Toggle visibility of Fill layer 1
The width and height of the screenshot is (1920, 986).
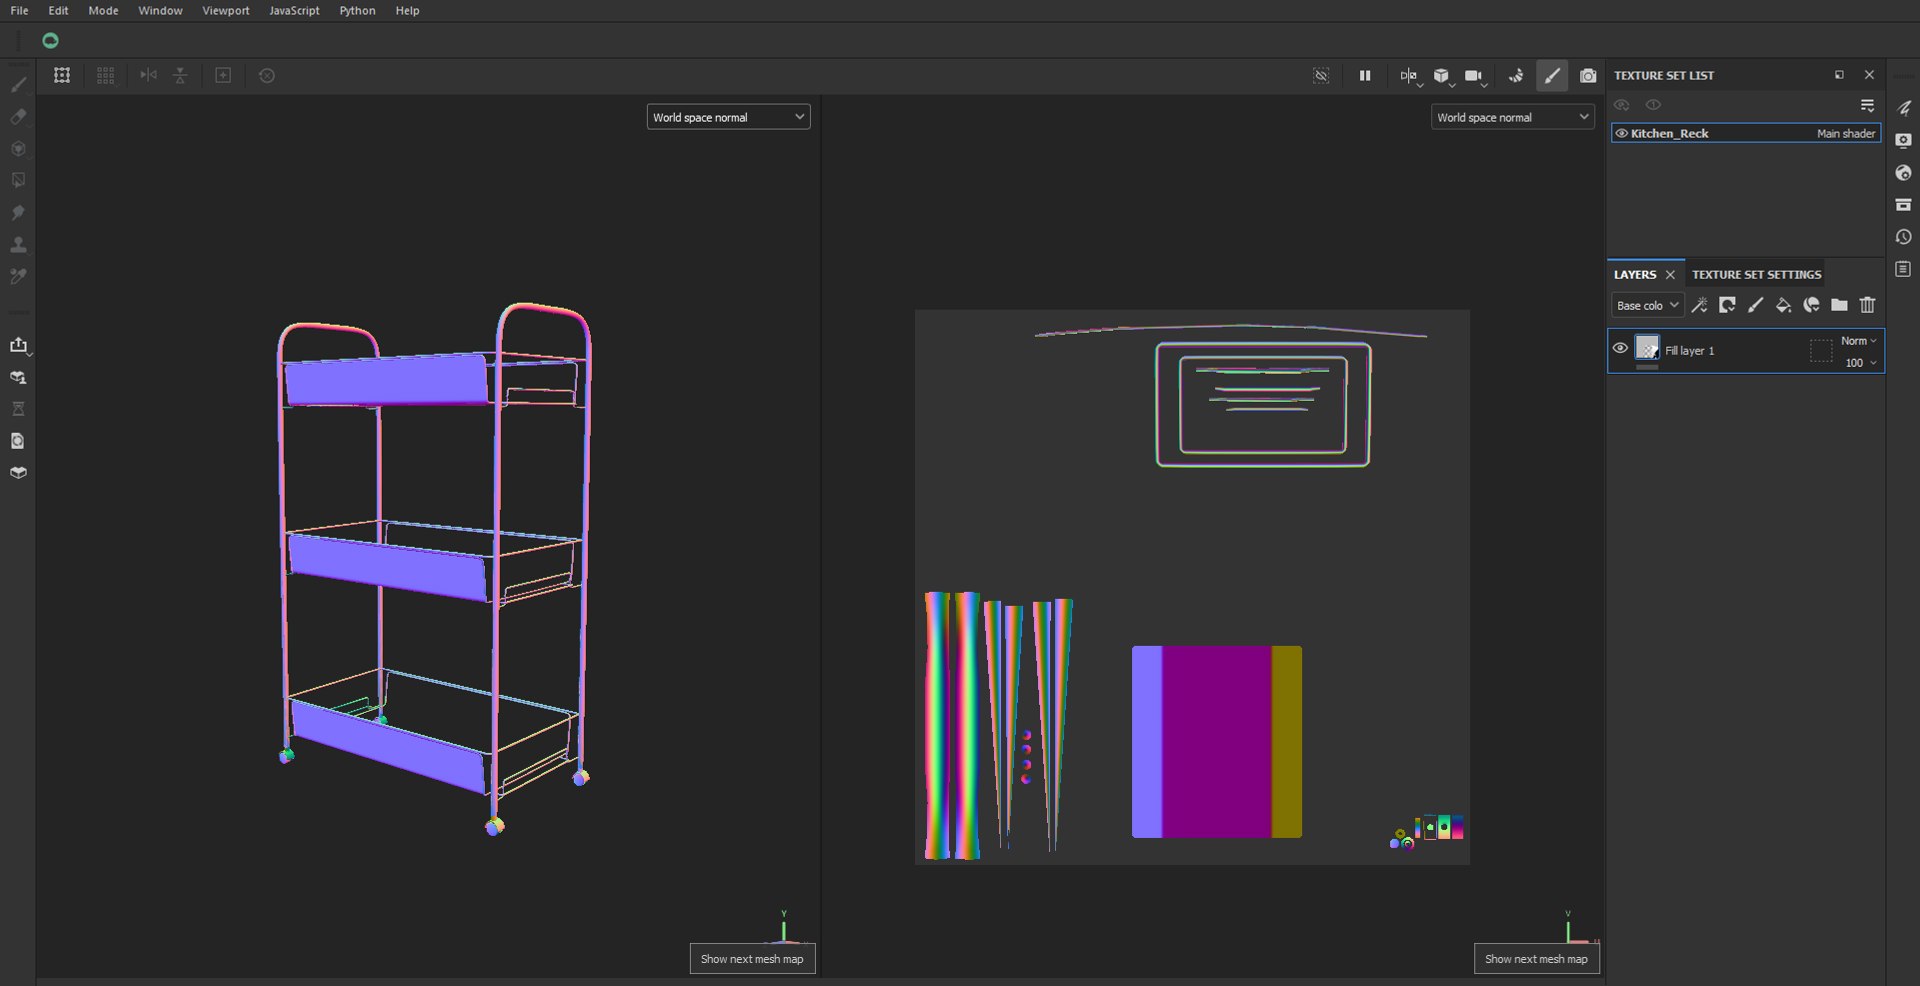(1620, 348)
